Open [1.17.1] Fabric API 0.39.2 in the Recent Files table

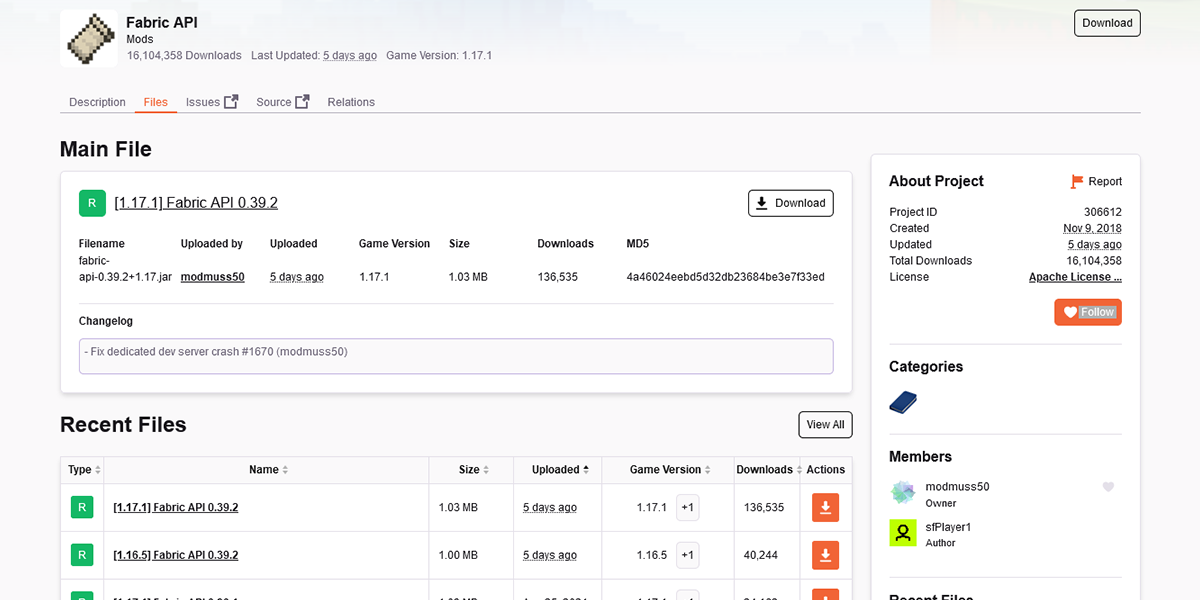coord(176,508)
